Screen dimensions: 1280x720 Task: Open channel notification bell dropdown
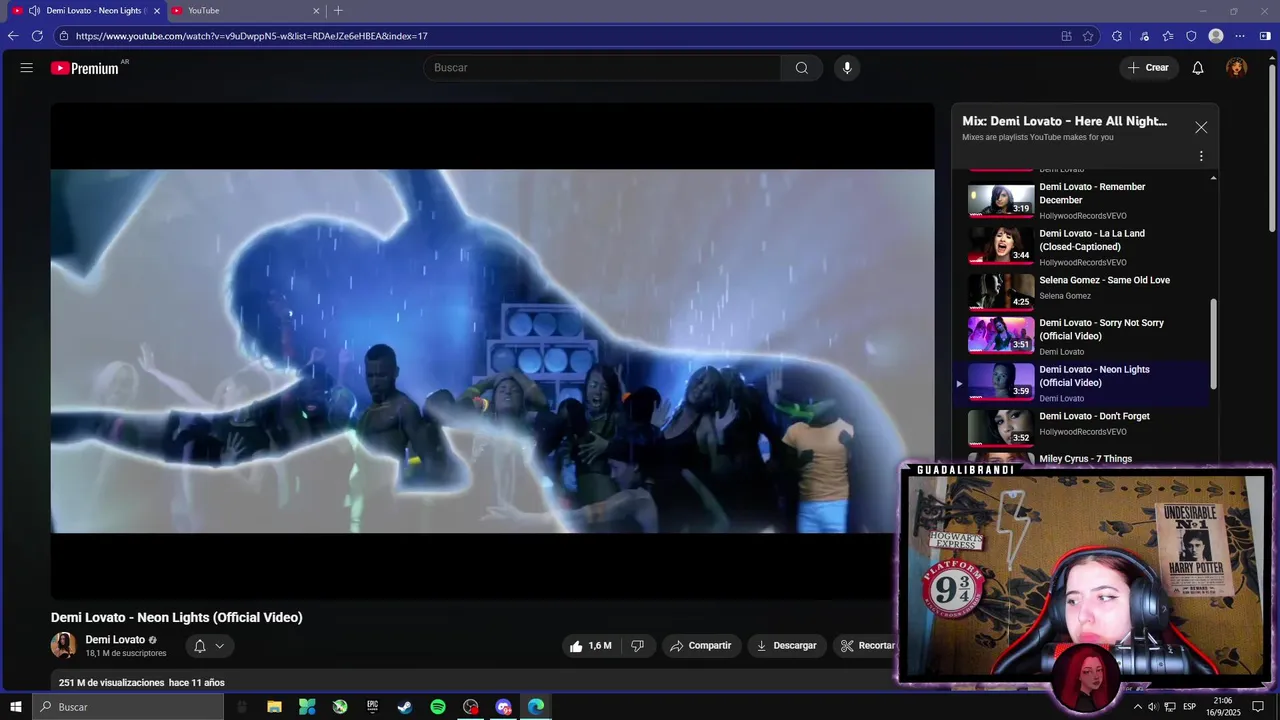coord(210,646)
